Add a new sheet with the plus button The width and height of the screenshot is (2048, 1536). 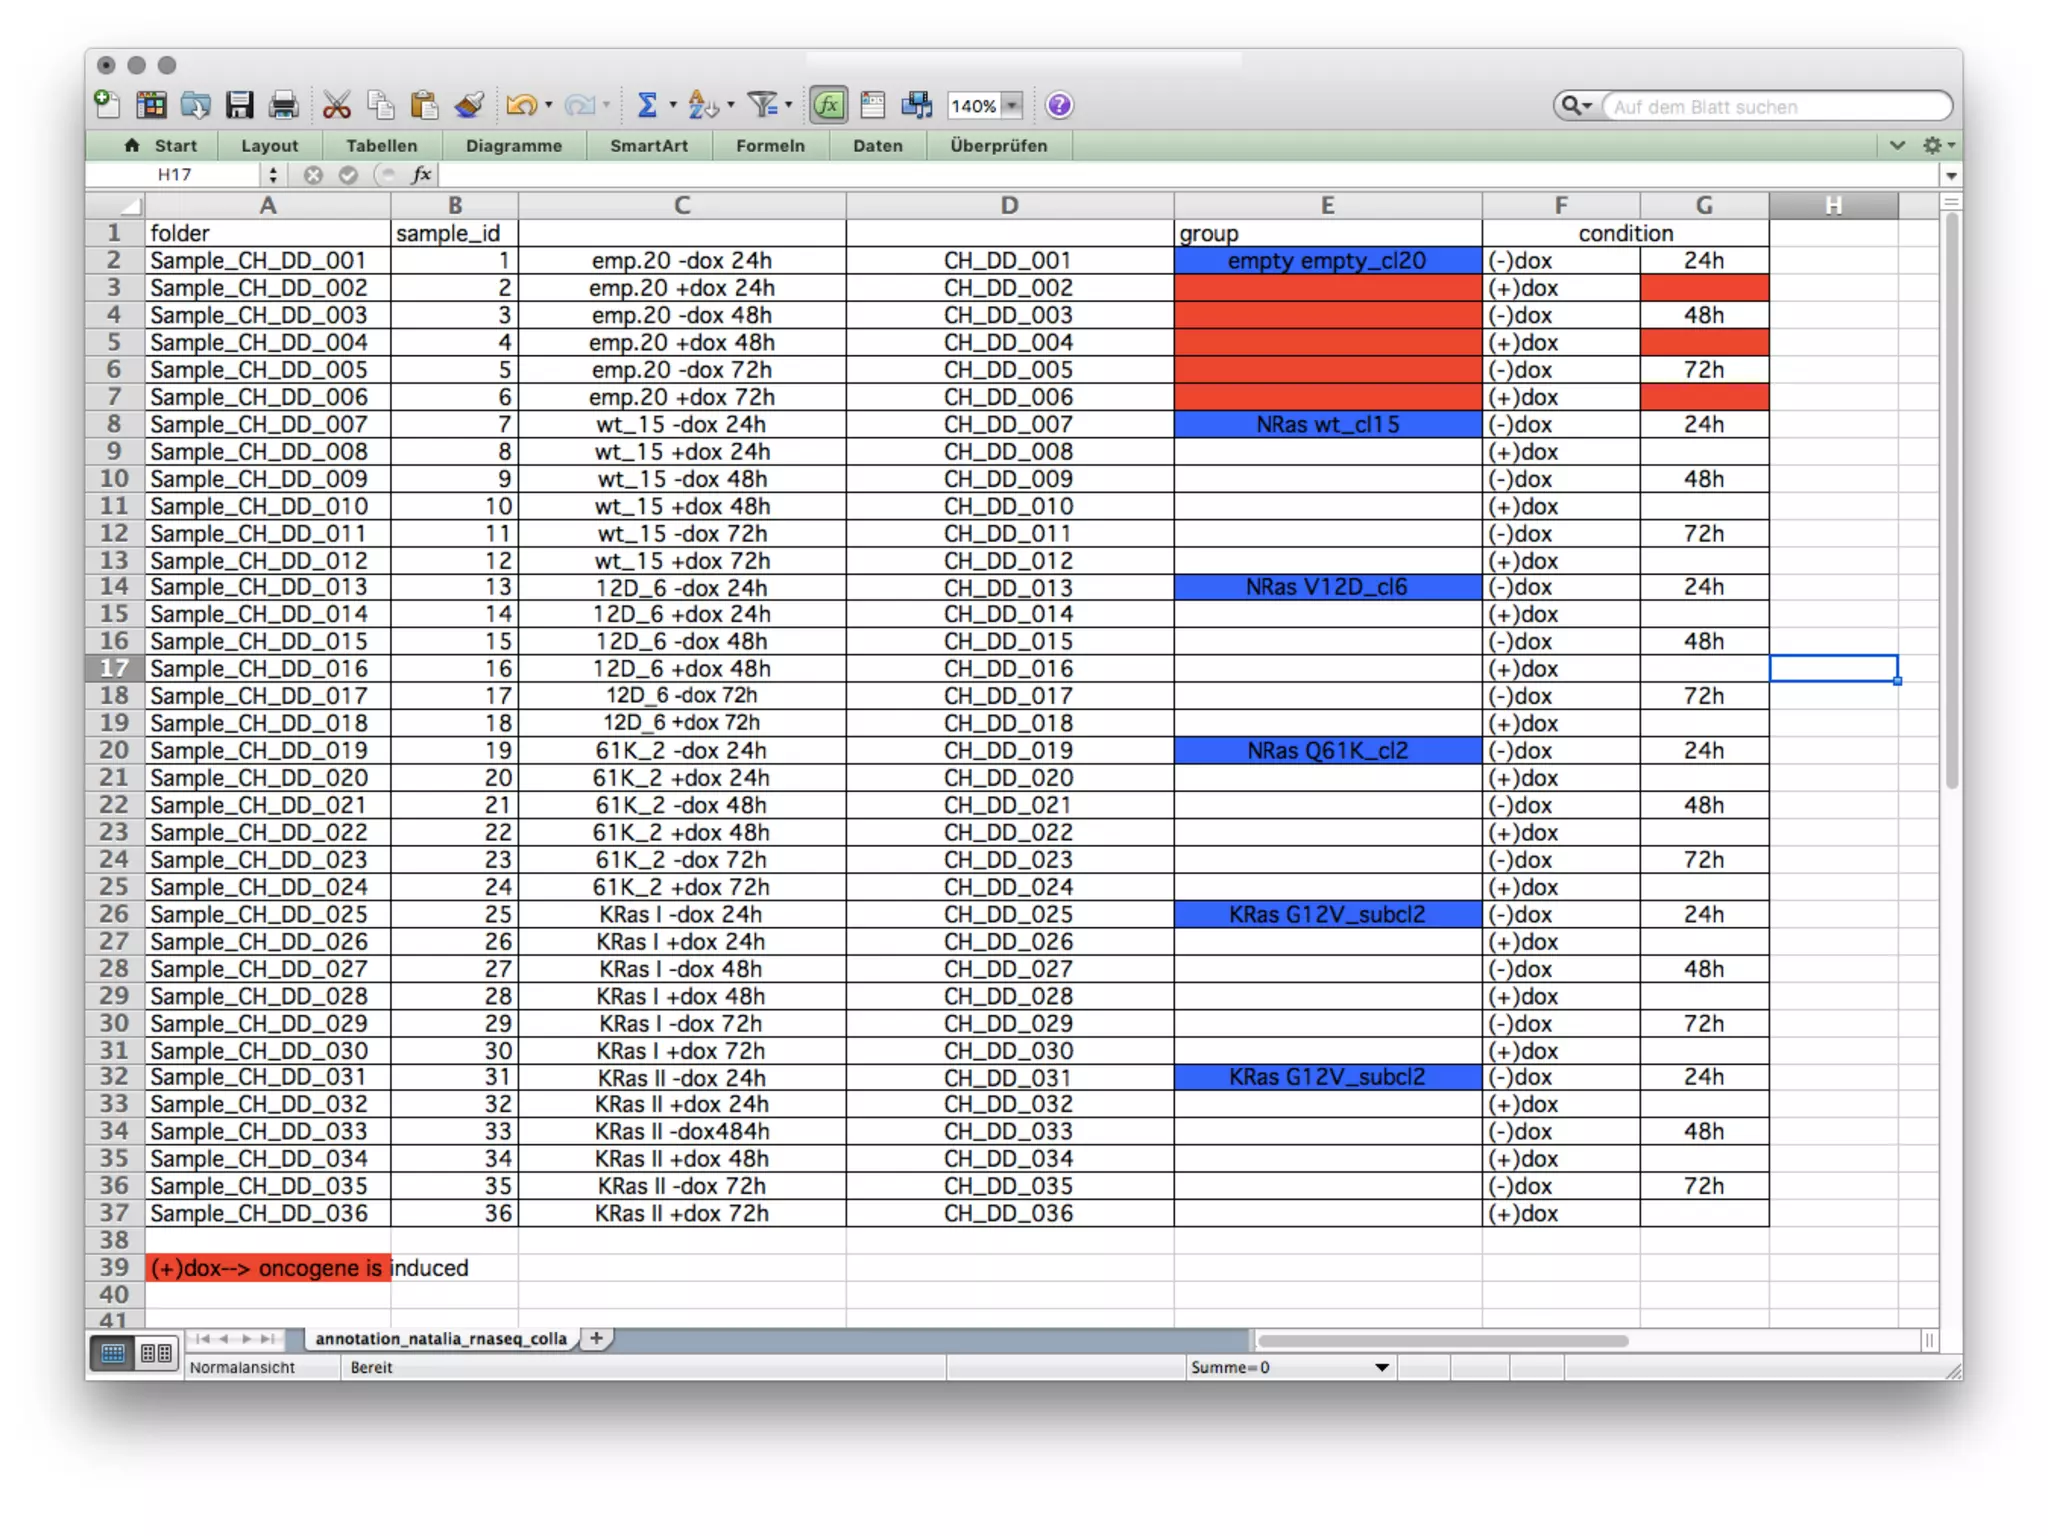click(596, 1338)
